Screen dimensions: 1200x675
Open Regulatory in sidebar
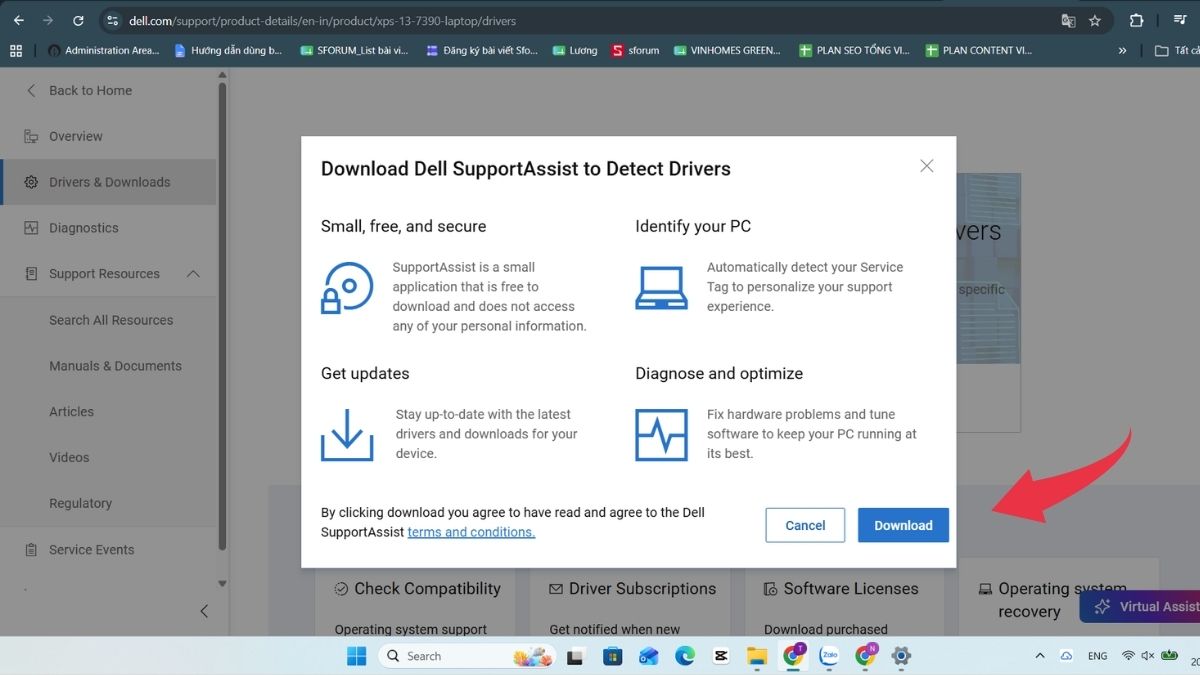[80, 504]
